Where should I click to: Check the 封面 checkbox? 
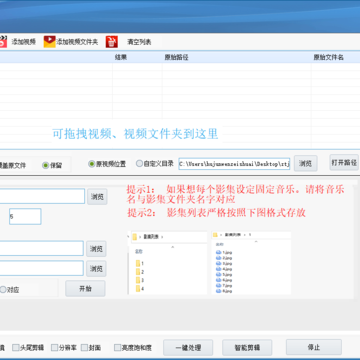coord(84,348)
